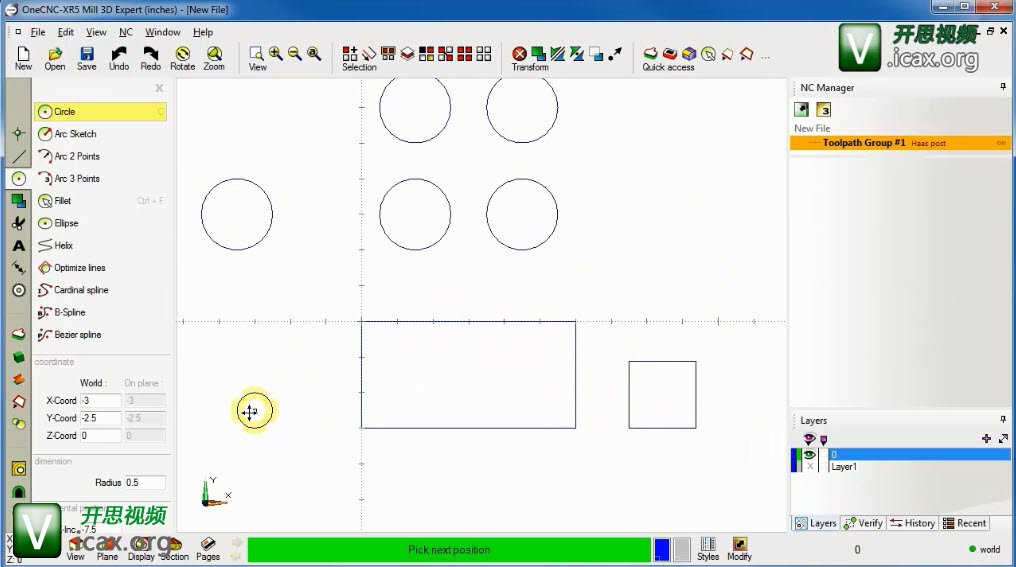Click the View window zoom icon
Viewport: 1016px width, 567px height.
point(257,54)
